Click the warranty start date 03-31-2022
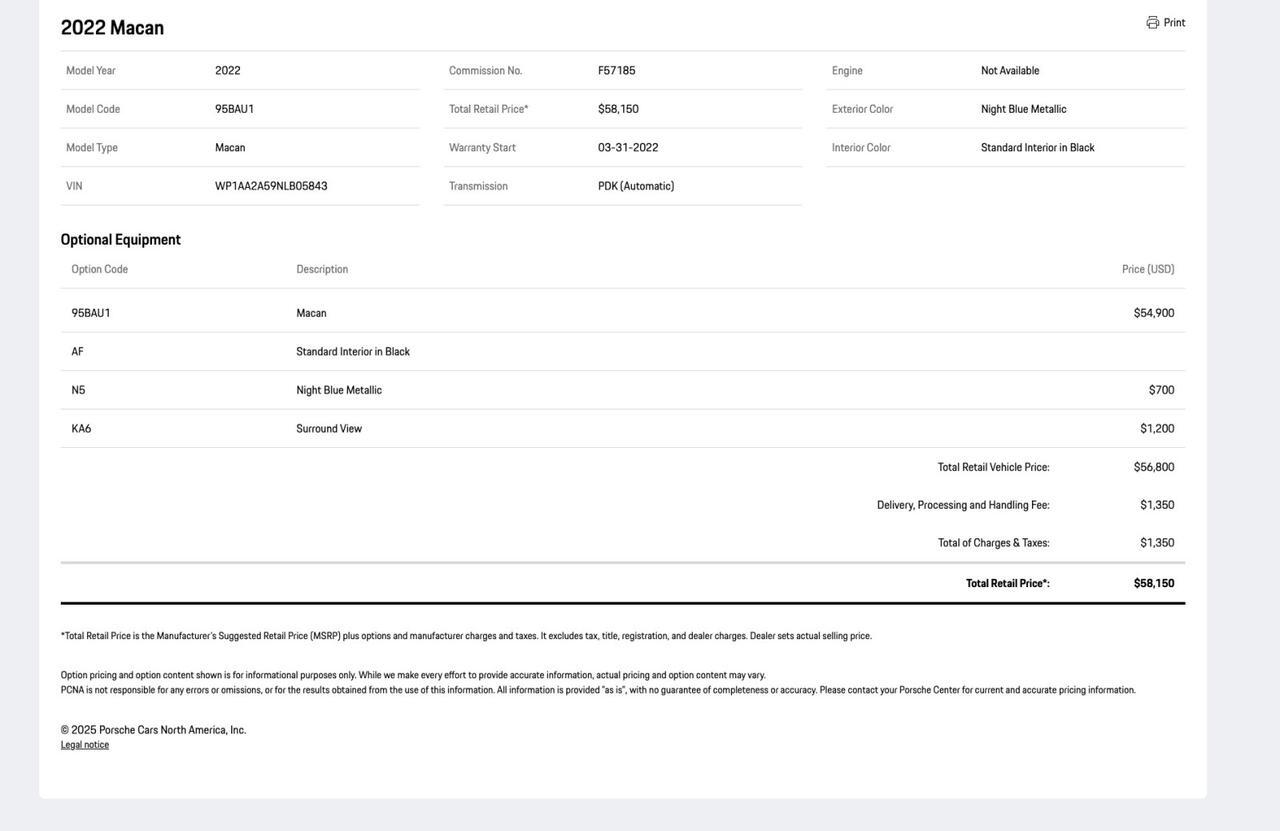Viewport: 1280px width, 831px height. point(628,148)
